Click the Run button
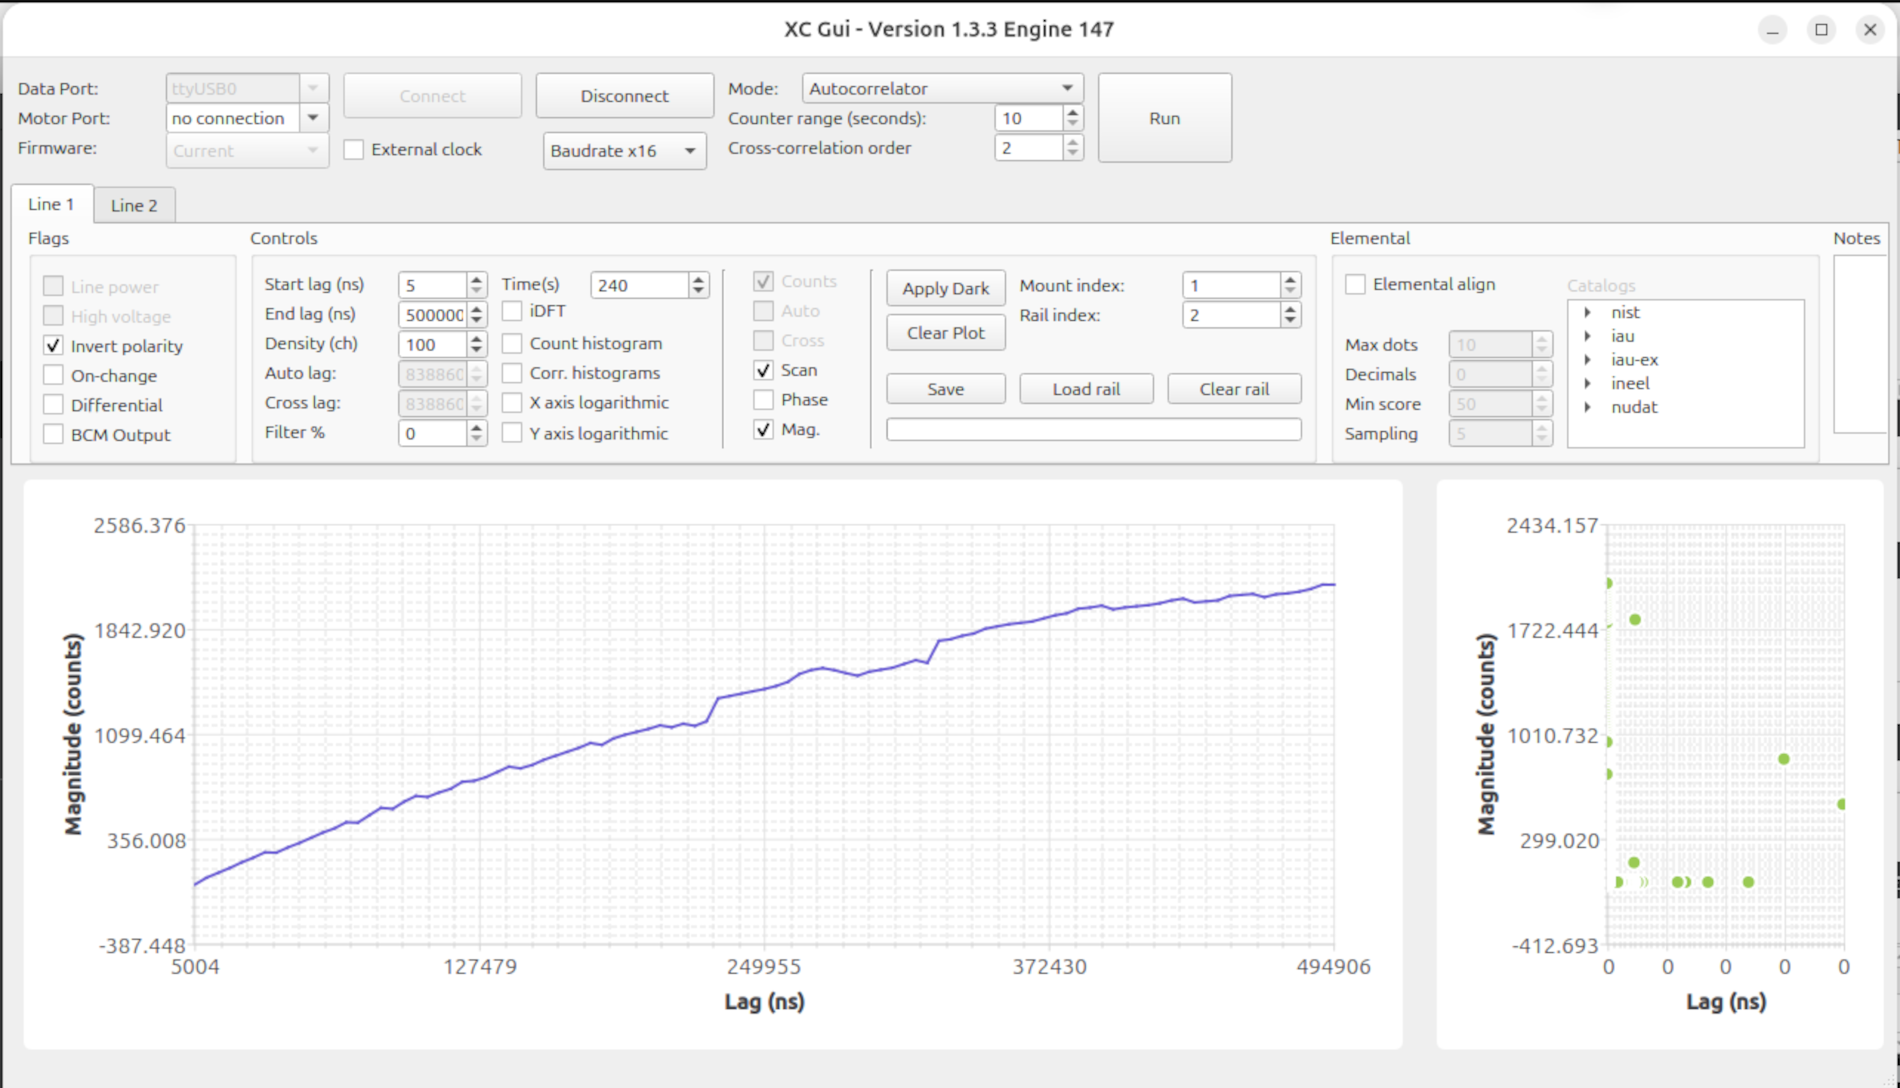 click(x=1165, y=118)
